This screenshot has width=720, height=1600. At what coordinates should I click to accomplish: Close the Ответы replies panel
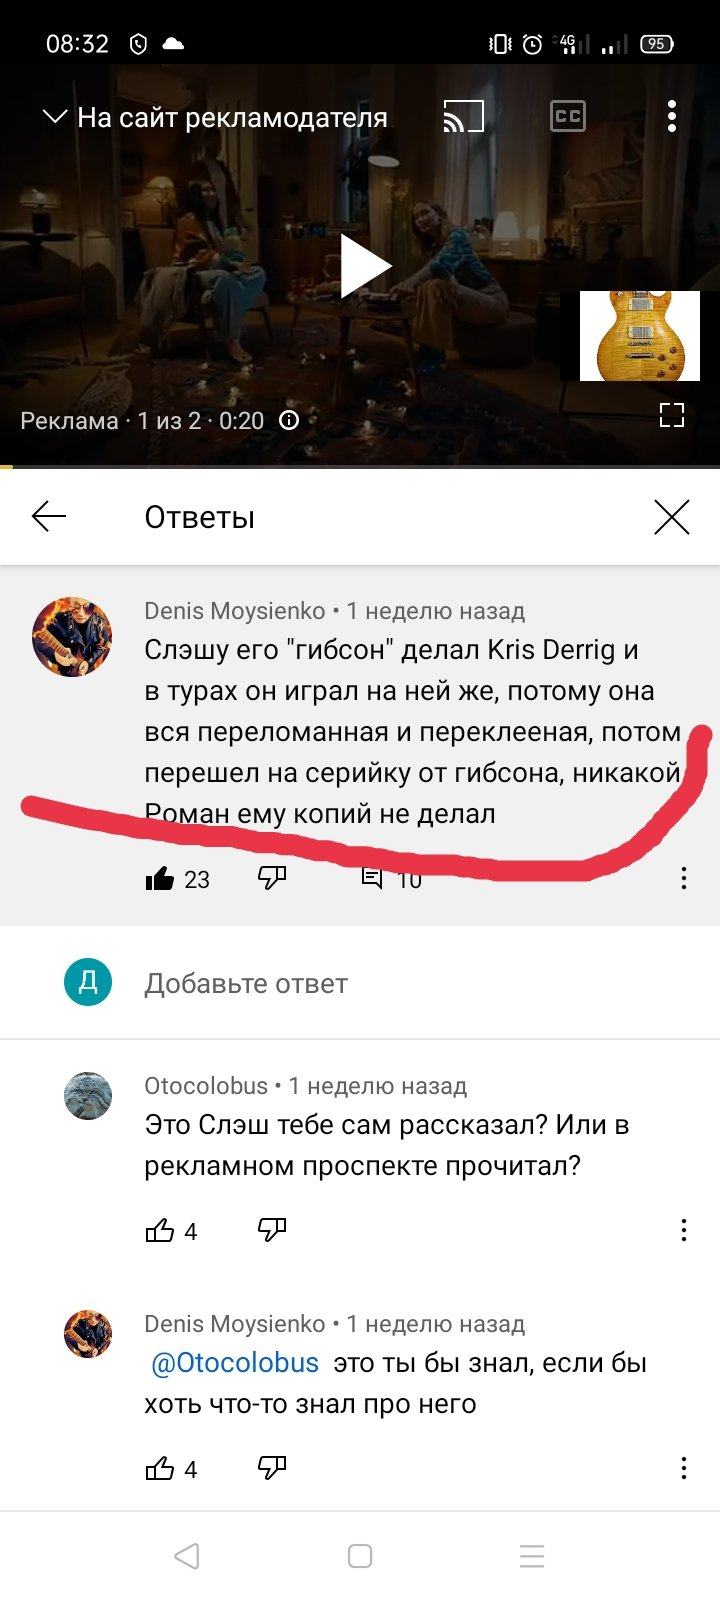tap(672, 517)
